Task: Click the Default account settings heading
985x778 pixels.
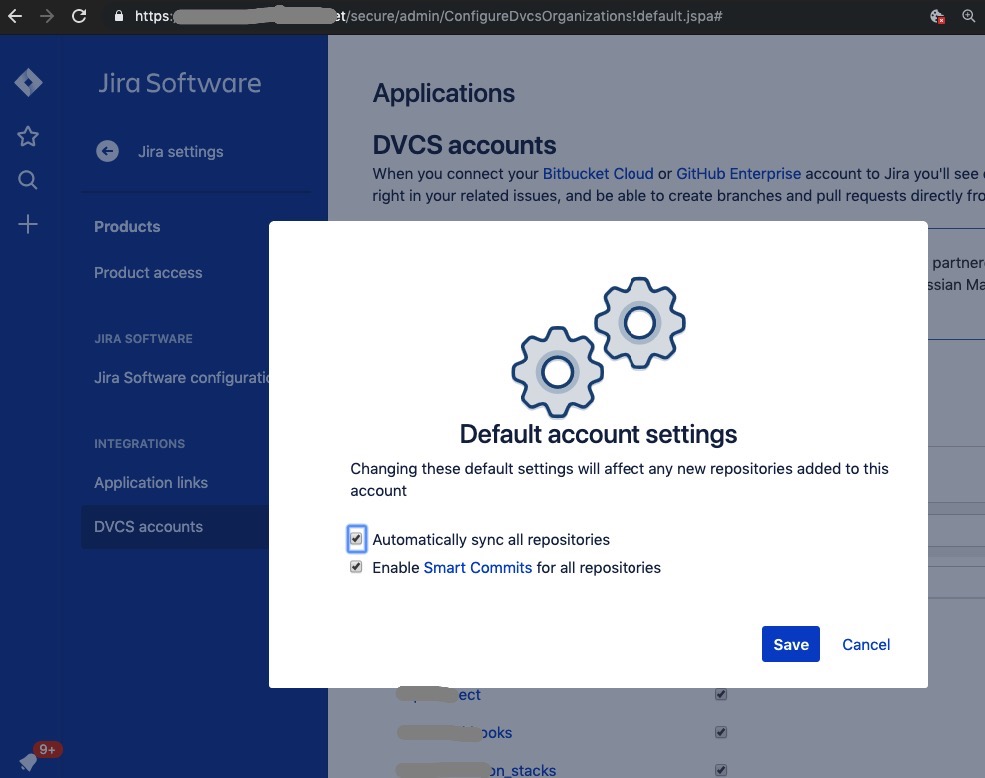Action: [x=598, y=434]
